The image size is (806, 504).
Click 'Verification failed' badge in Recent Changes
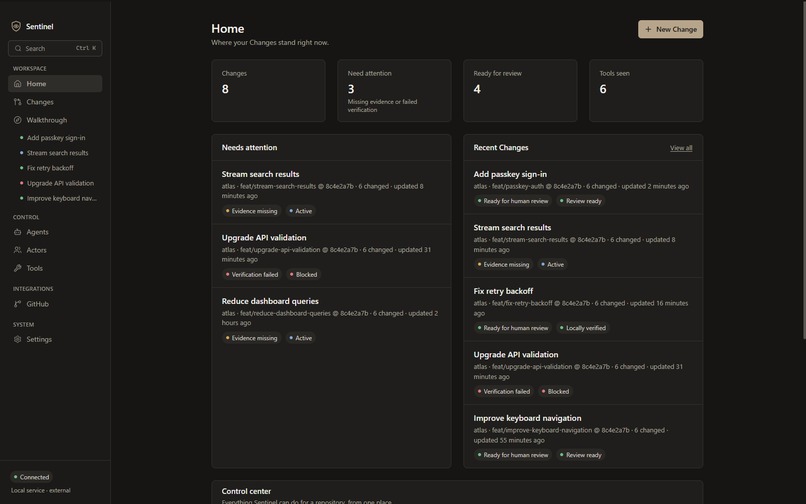coord(504,391)
